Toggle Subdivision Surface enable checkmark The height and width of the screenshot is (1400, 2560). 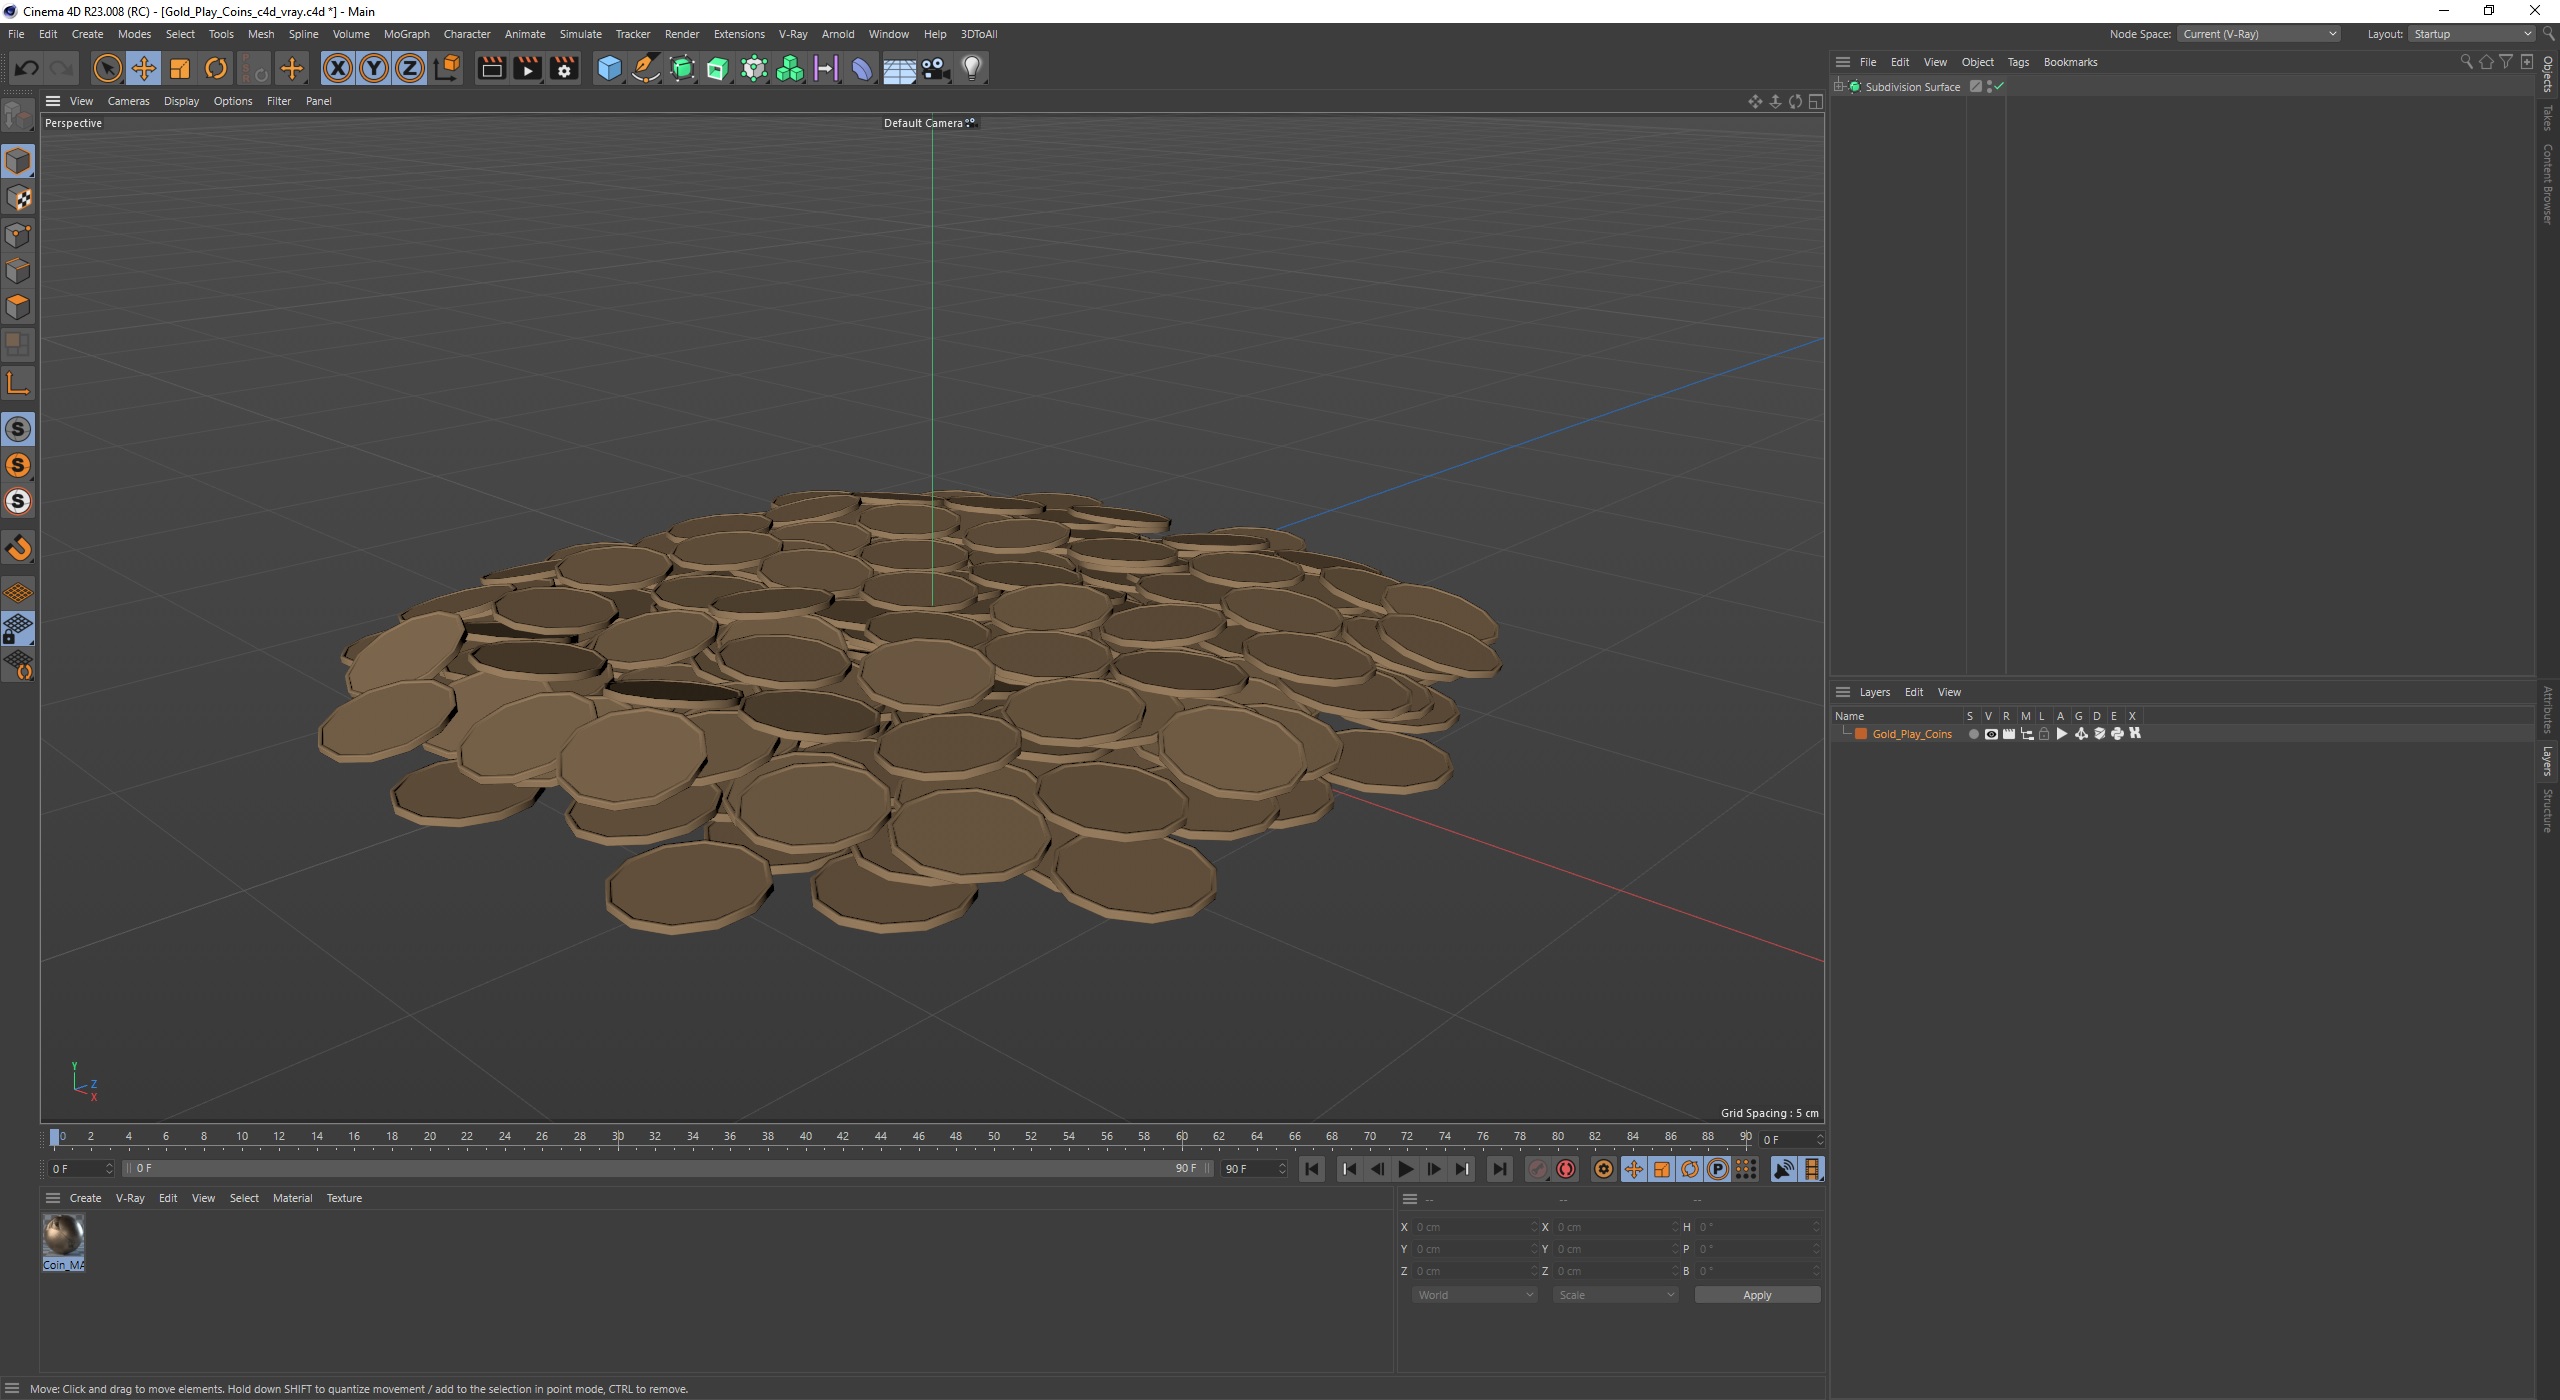click(x=1999, y=87)
